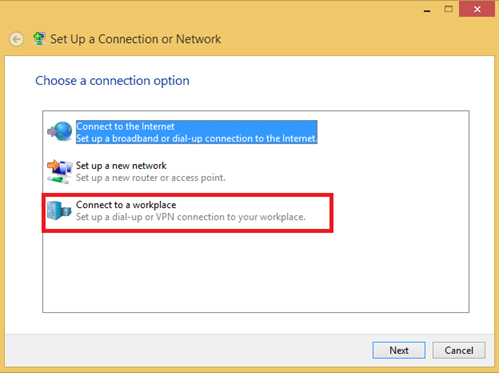Click the Choose a connection option heading
This screenshot has width=499, height=373.
pos(112,81)
